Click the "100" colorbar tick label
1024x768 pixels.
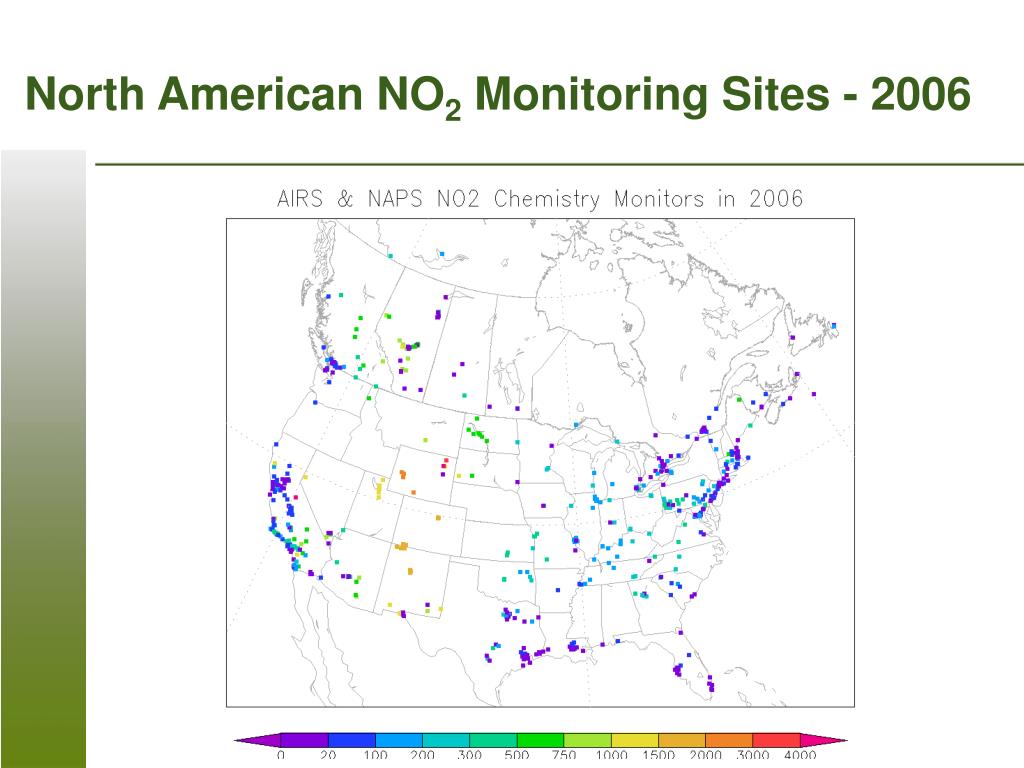[x=376, y=755]
